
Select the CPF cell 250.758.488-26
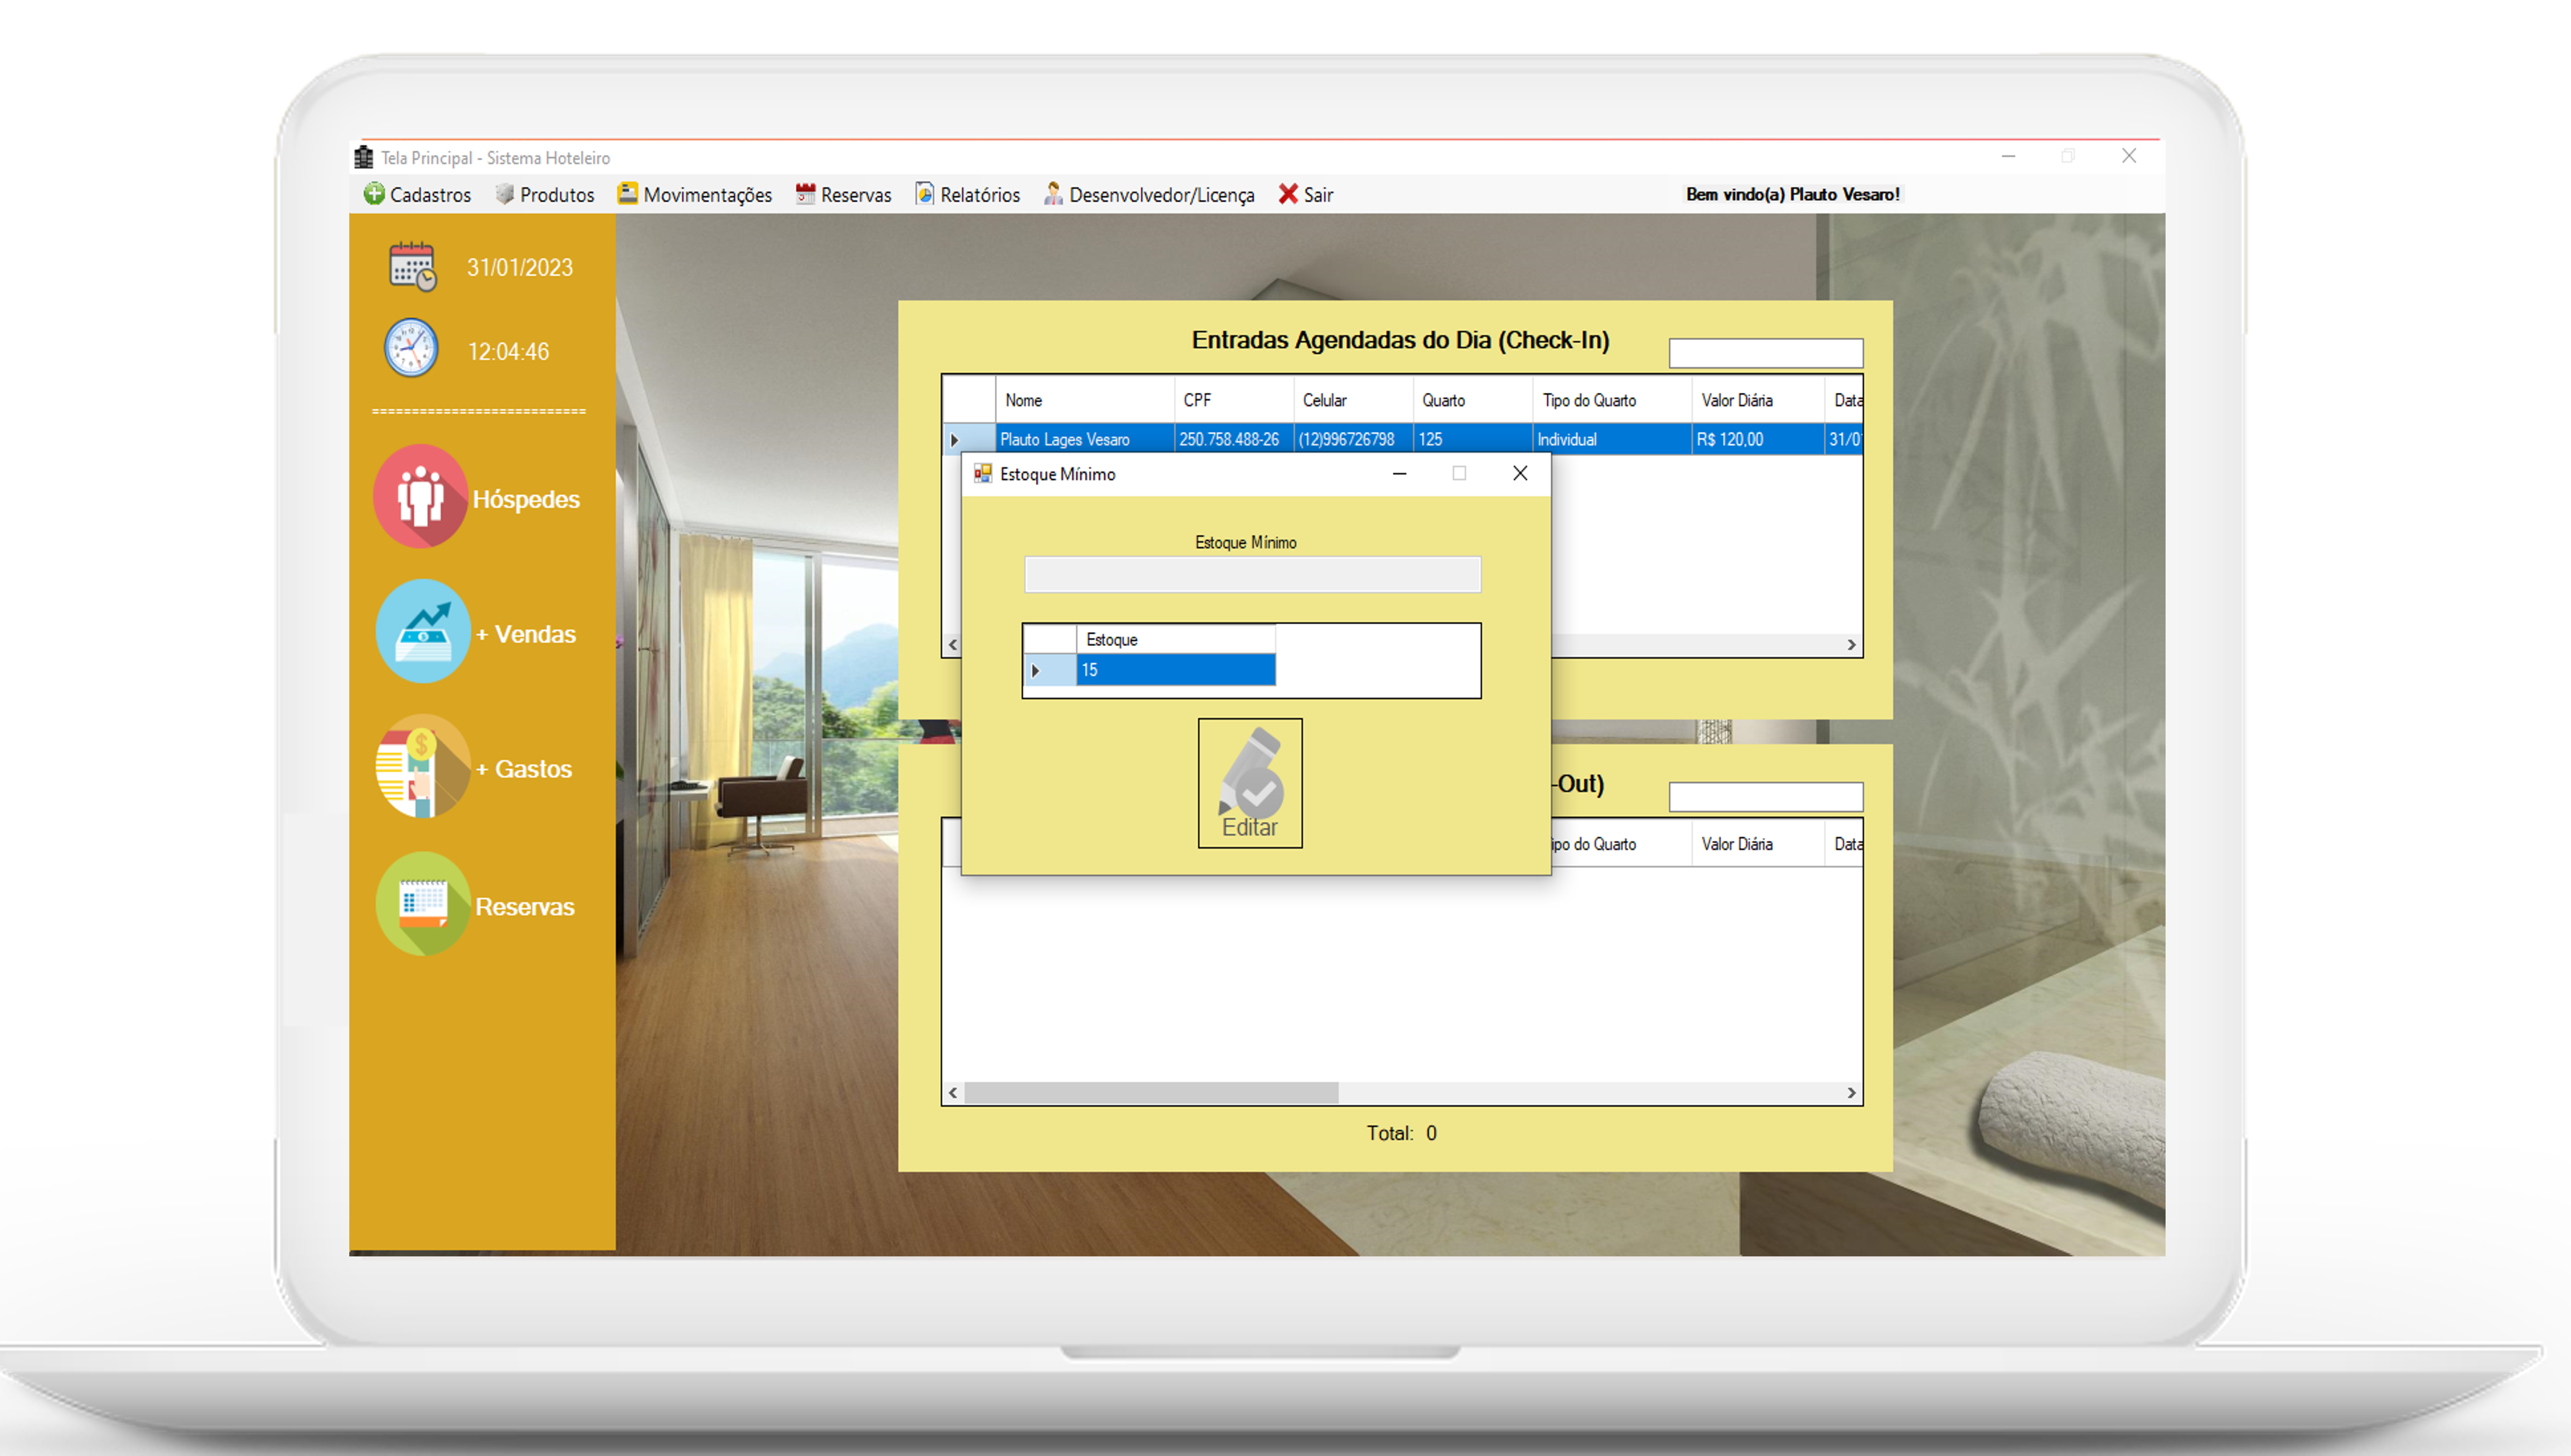click(x=1234, y=439)
